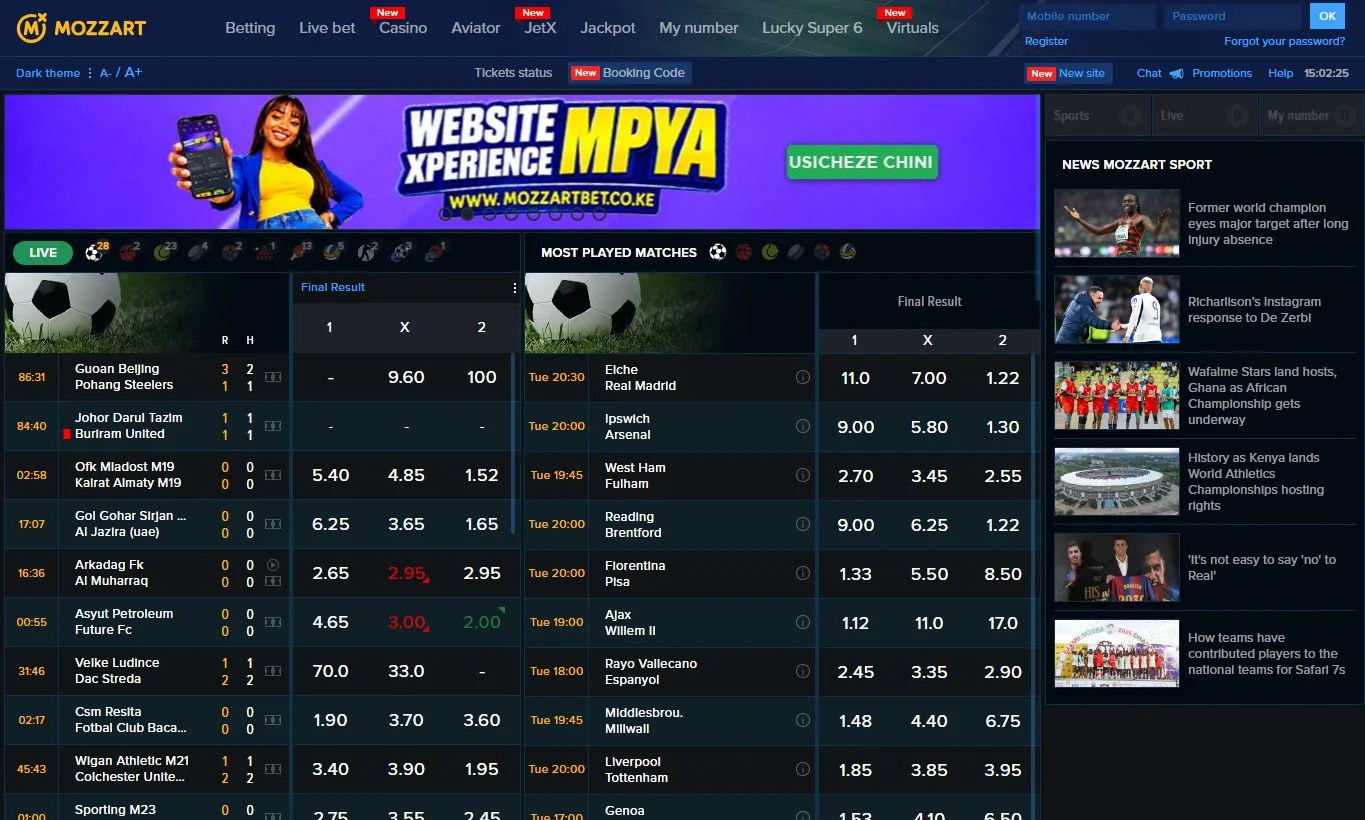The height and width of the screenshot is (820, 1365).
Task: Show tennis in Most Played Matches
Action: point(770,252)
